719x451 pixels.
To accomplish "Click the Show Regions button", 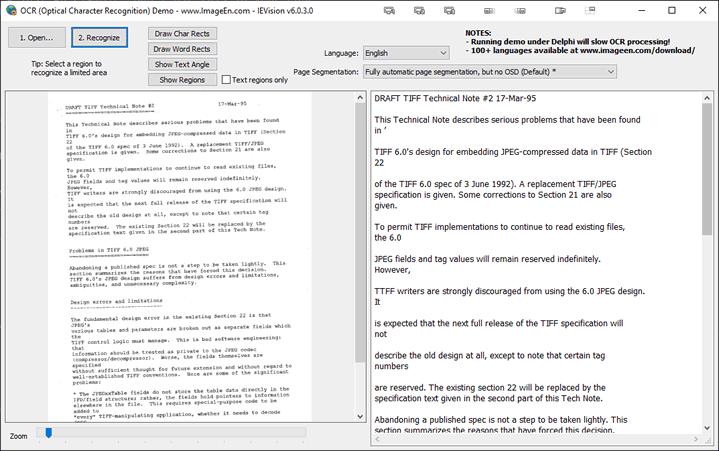I will [x=182, y=80].
